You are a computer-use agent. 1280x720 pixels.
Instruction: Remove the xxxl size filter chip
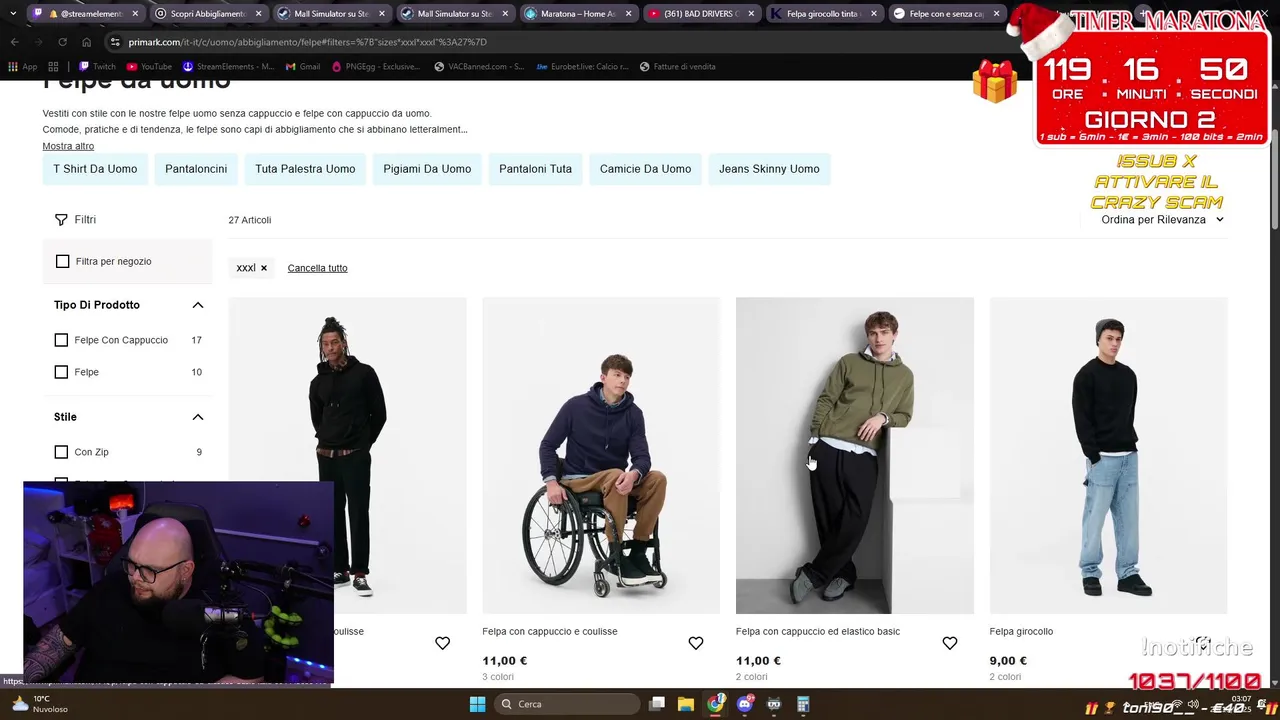(x=264, y=268)
